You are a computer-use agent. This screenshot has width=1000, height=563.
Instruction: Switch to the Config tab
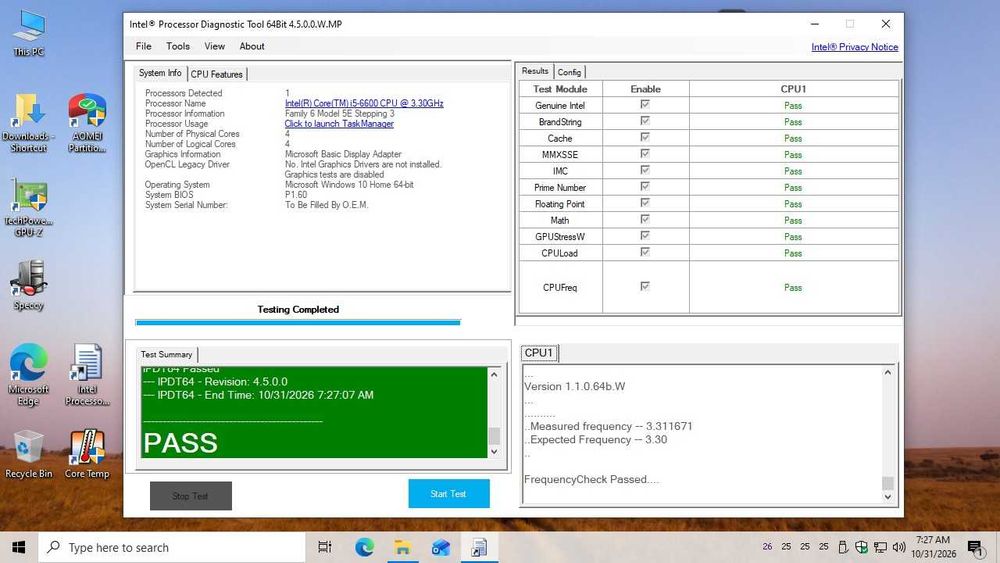[x=570, y=72]
